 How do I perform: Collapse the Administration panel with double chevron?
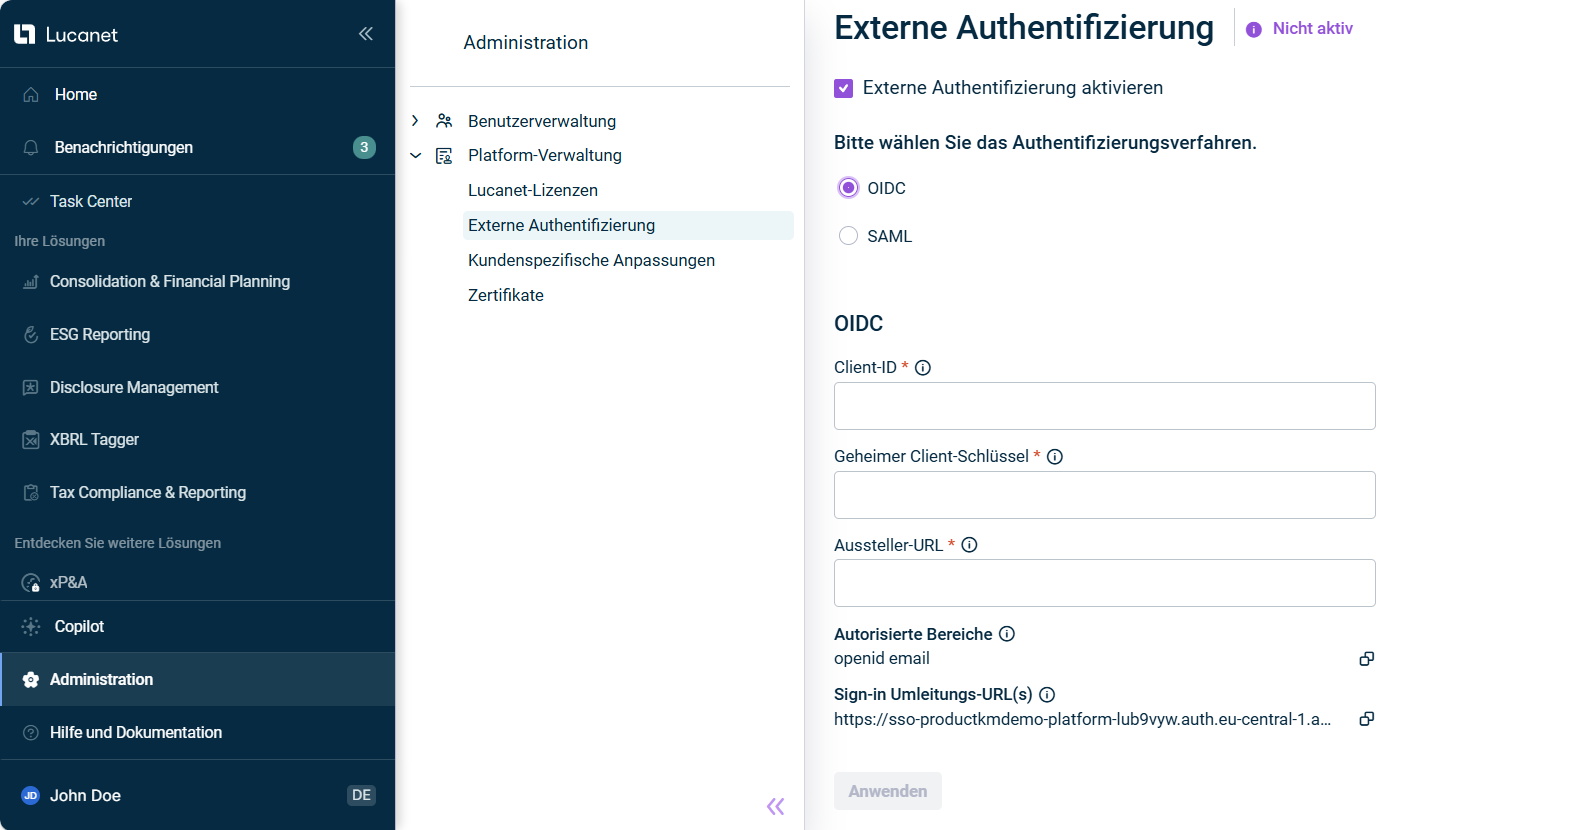point(776,806)
